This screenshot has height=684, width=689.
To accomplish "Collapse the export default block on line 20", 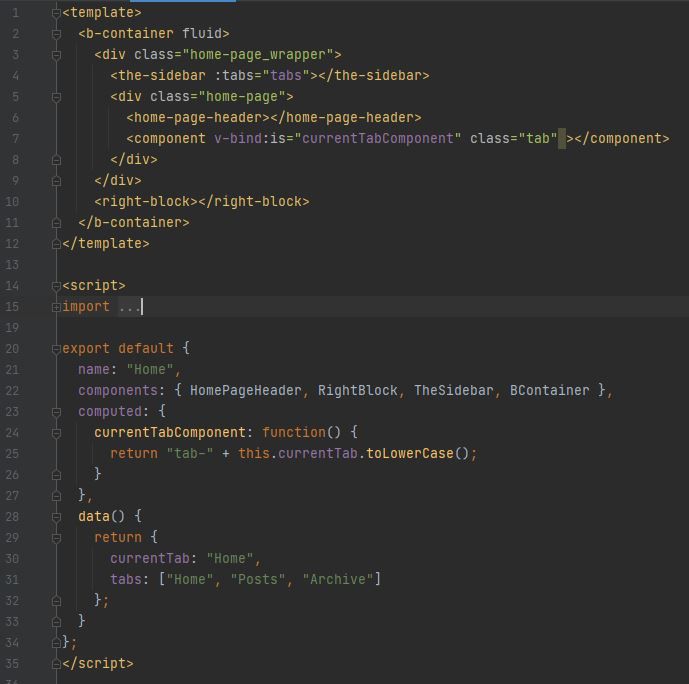I will (56, 349).
